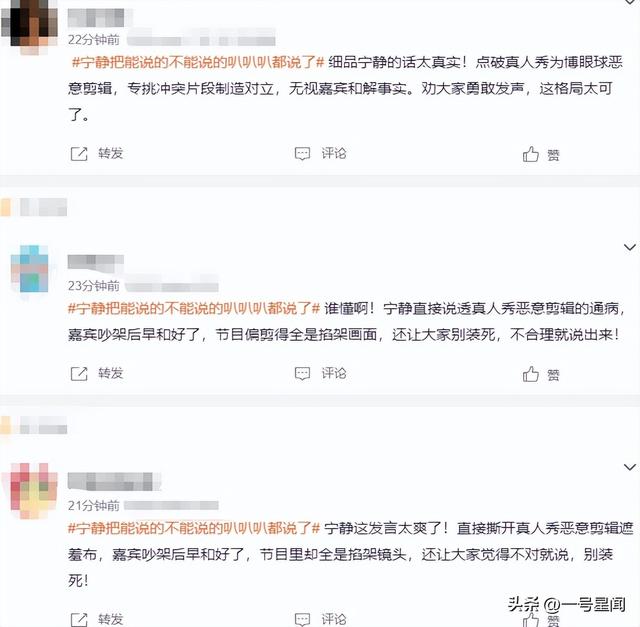Viewport: 640px width, 627px height.
Task: View the blue avatar of the 23分钟前 poster
Action: click(29, 269)
